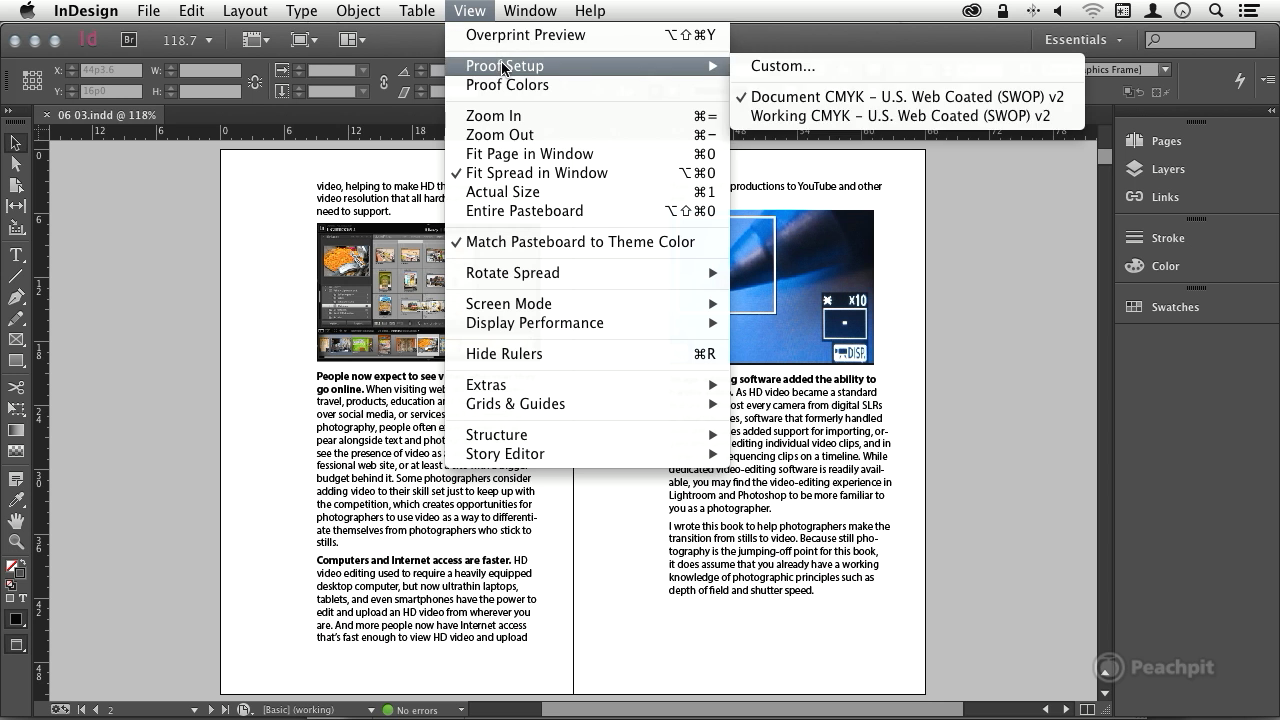Open the Window menu
Viewport: 1280px width, 720px height.
(530, 11)
